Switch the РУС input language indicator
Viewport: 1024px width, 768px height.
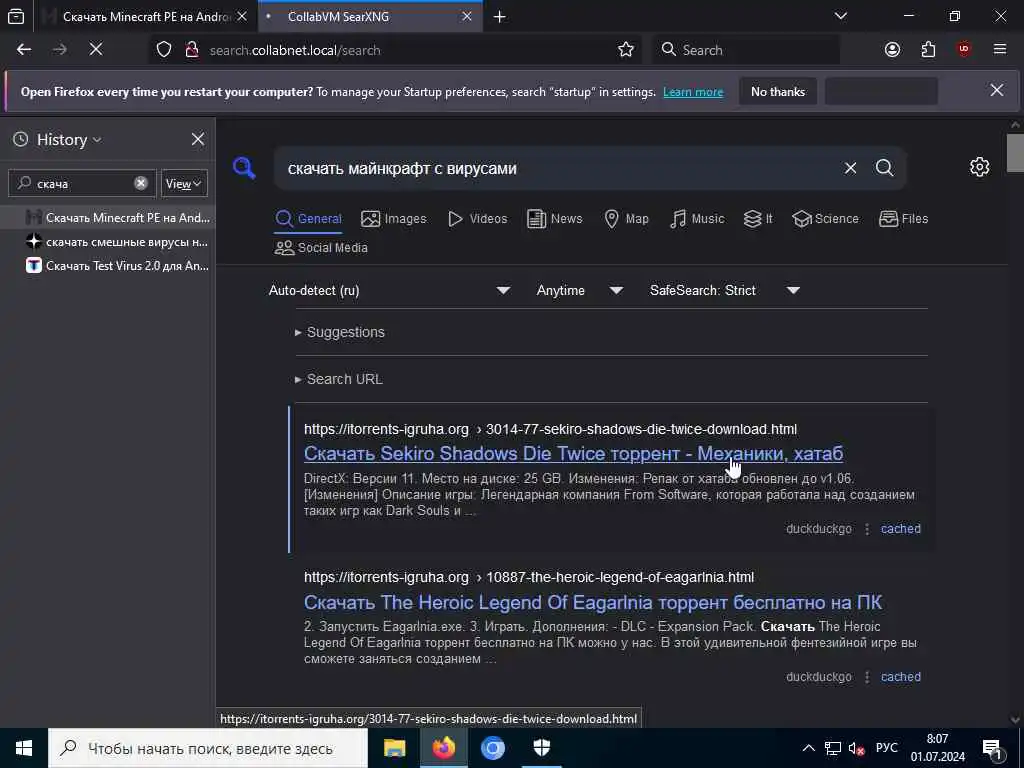coord(886,748)
